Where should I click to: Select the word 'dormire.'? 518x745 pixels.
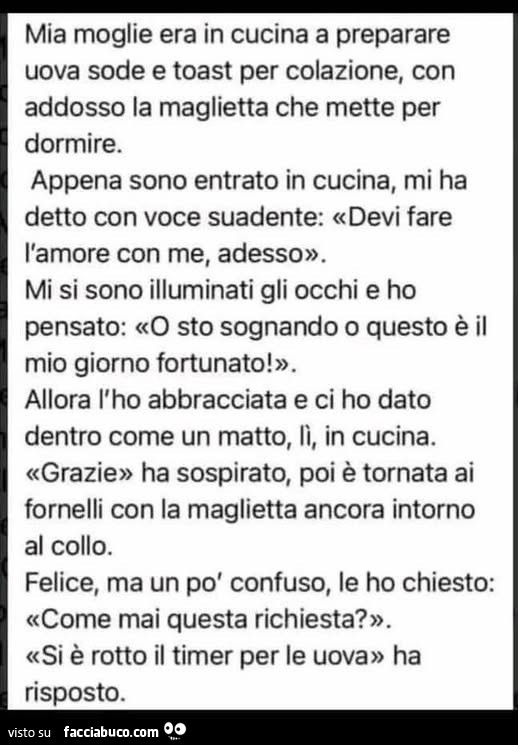click(74, 143)
